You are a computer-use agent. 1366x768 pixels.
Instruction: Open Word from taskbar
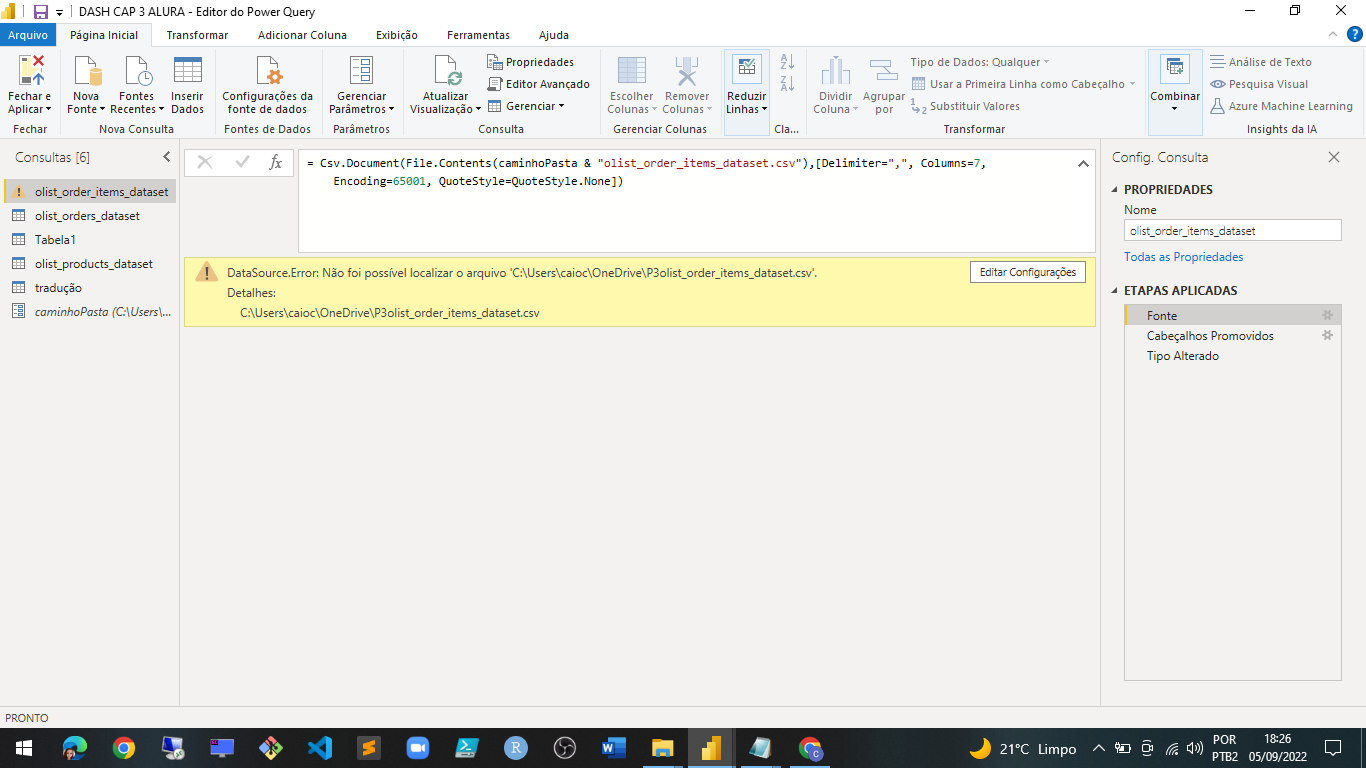(613, 748)
